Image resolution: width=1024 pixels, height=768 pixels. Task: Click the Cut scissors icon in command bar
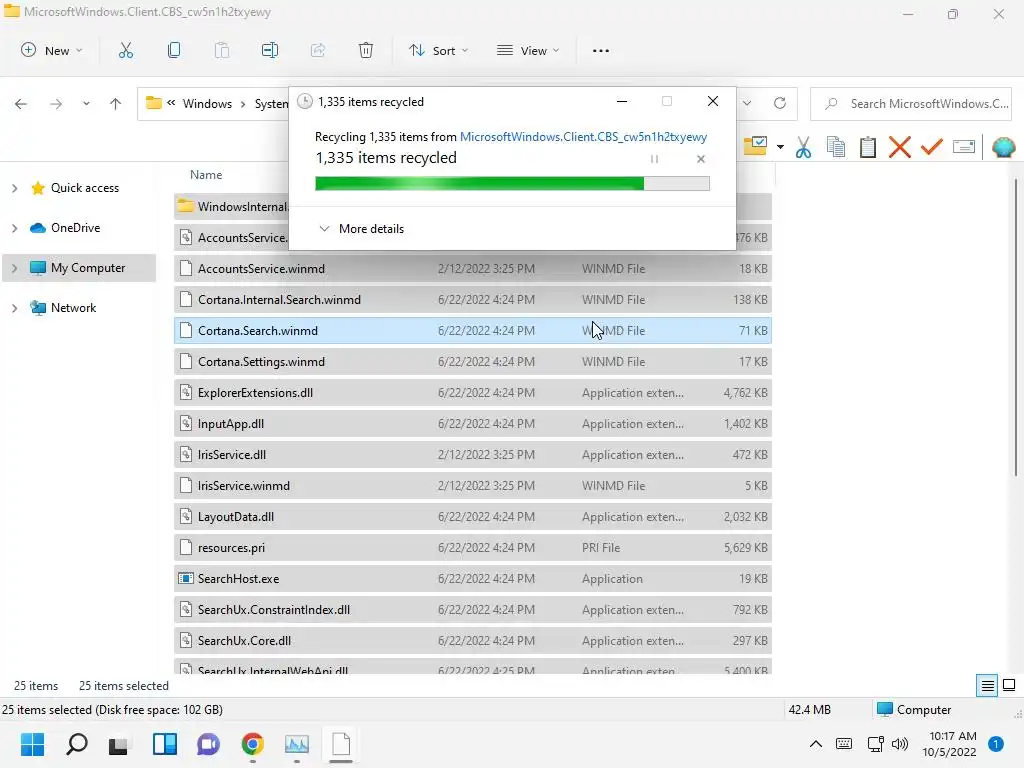[x=125, y=50]
